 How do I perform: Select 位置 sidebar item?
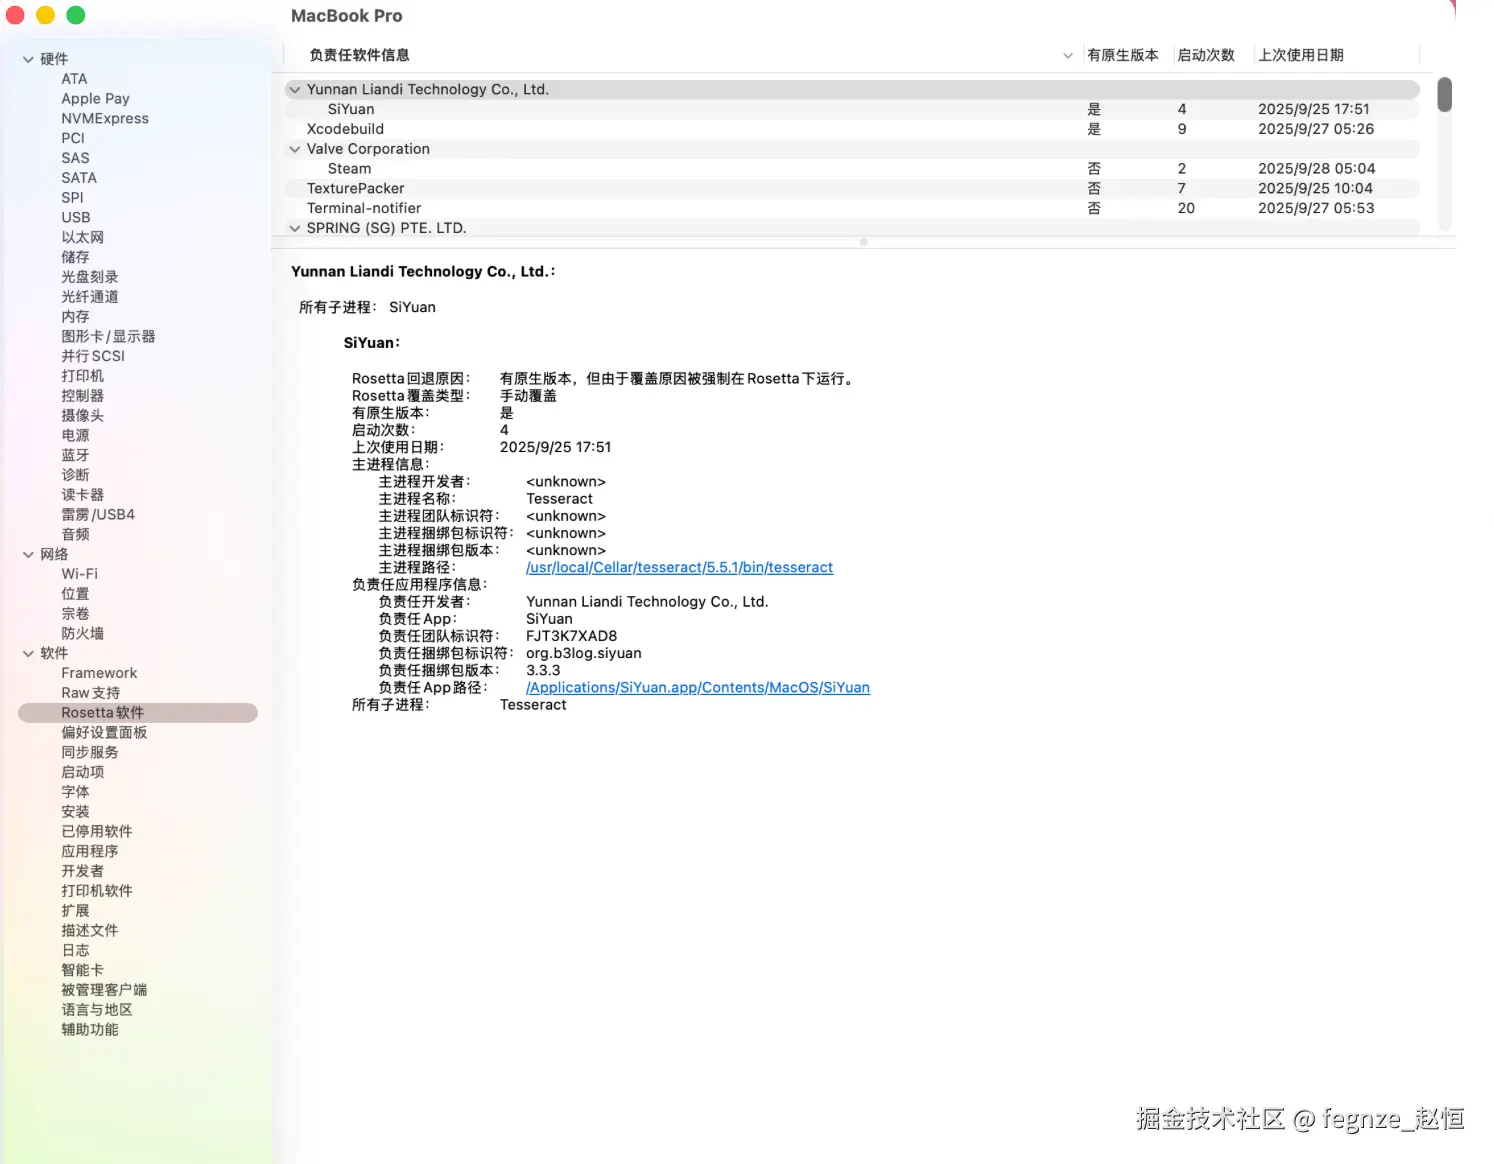(x=75, y=594)
